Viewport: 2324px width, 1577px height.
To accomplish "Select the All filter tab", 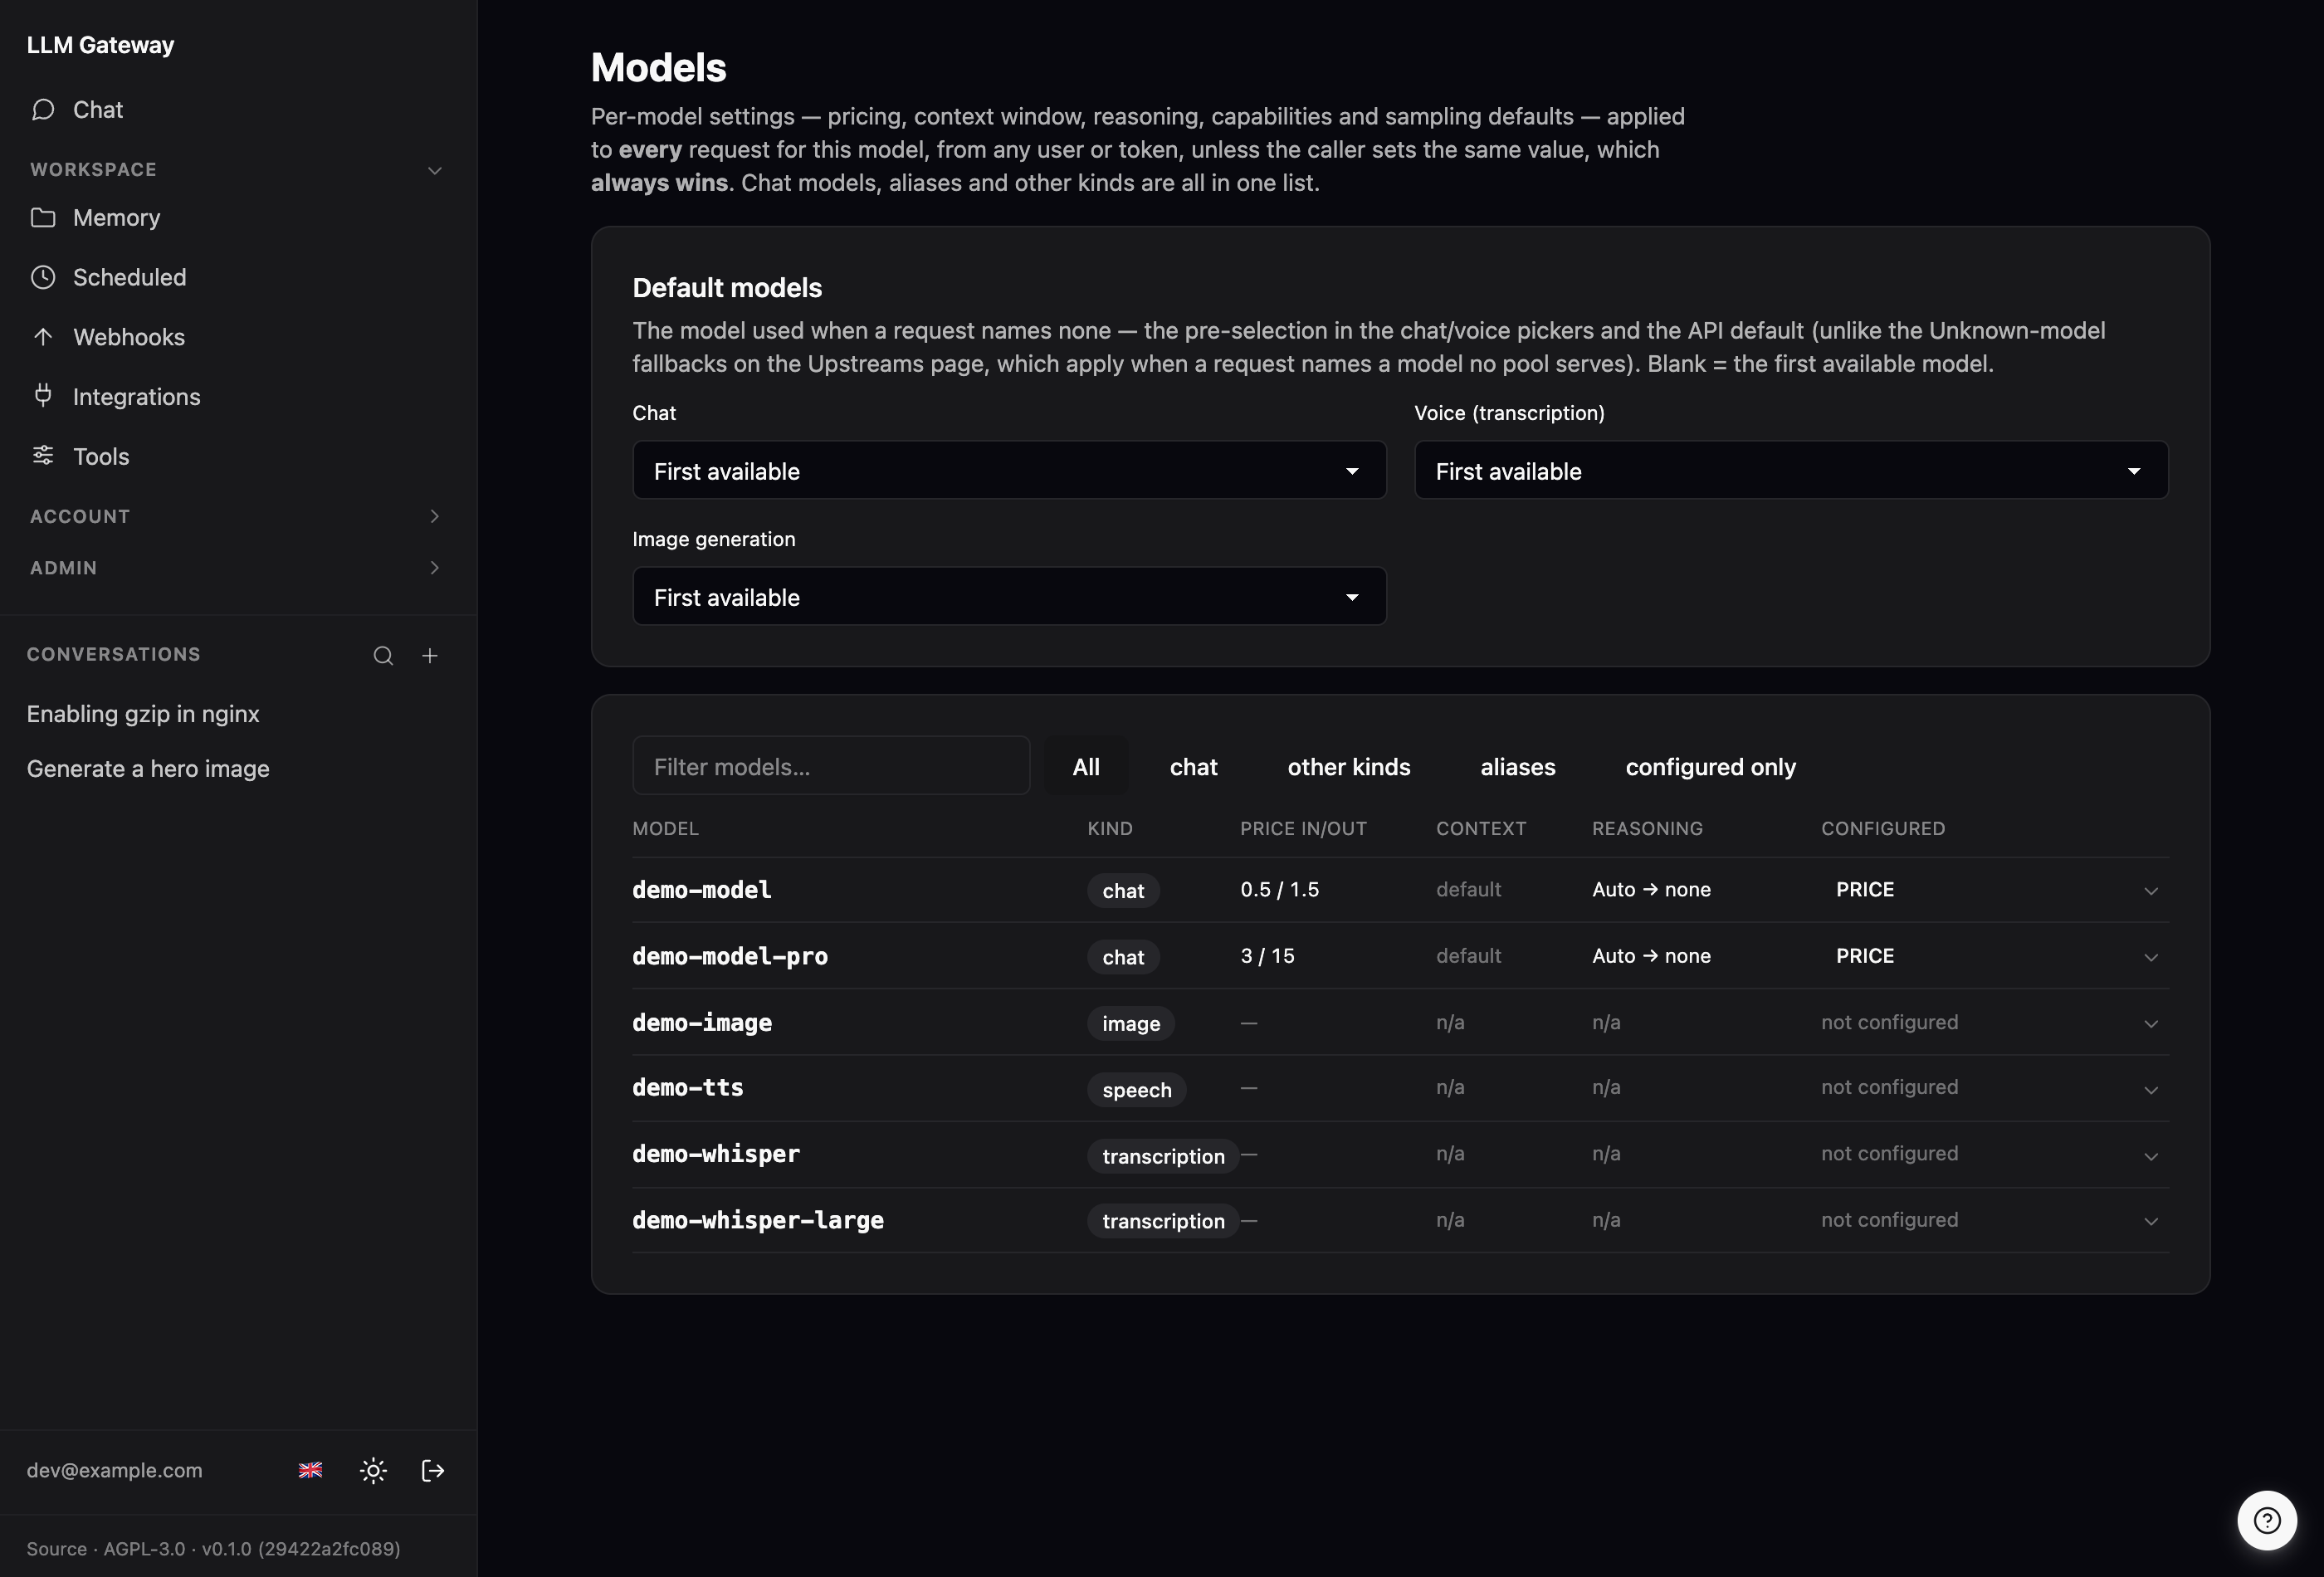I will pyautogui.click(x=1086, y=767).
